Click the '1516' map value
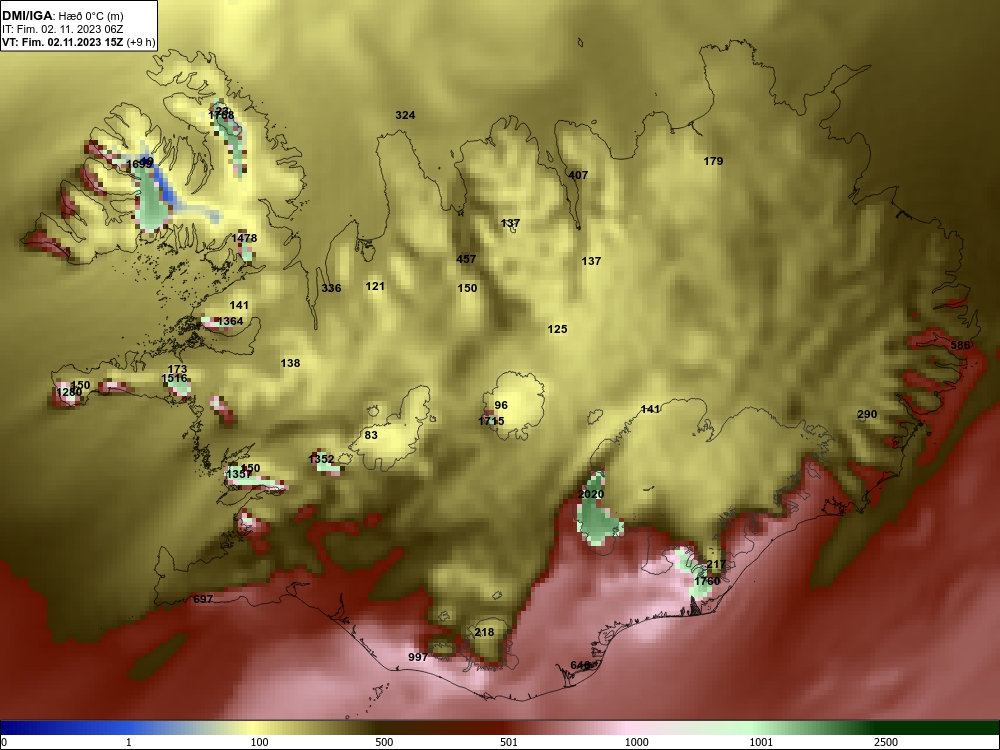This screenshot has width=1000, height=750. point(174,379)
